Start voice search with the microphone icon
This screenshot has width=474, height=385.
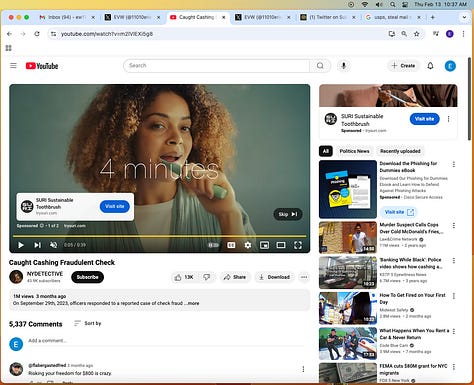point(344,66)
